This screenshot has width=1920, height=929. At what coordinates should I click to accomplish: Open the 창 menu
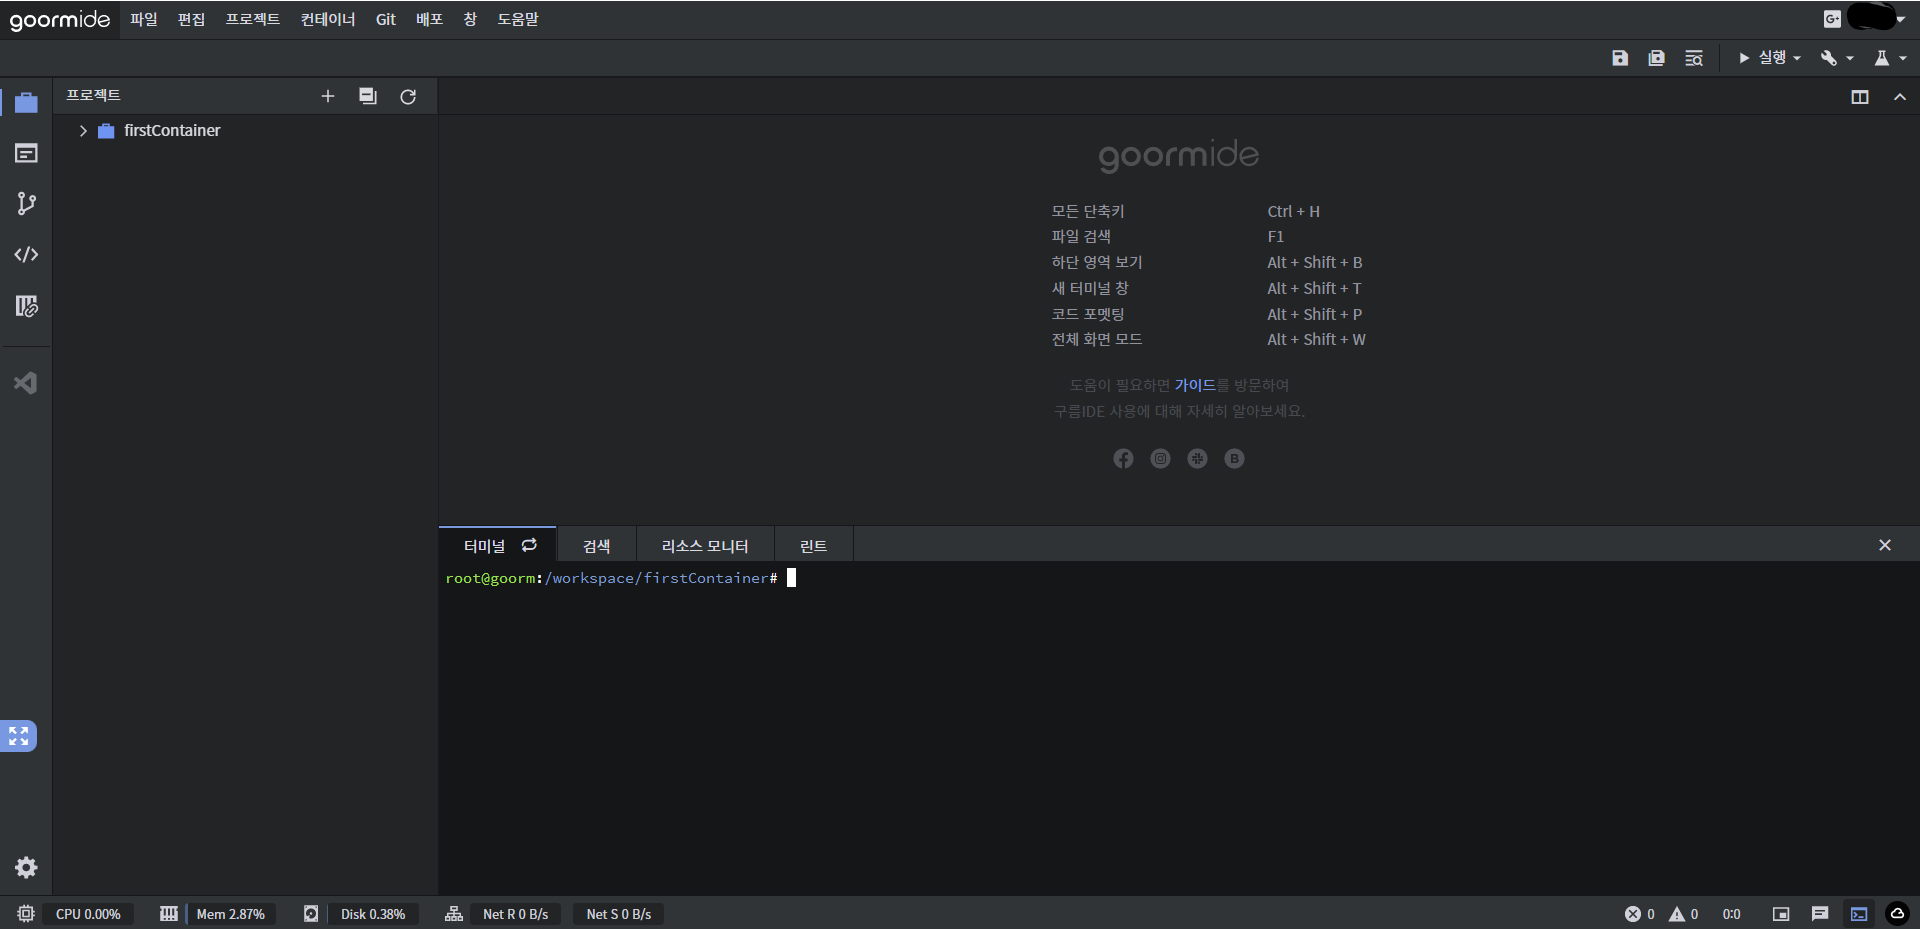(x=470, y=19)
